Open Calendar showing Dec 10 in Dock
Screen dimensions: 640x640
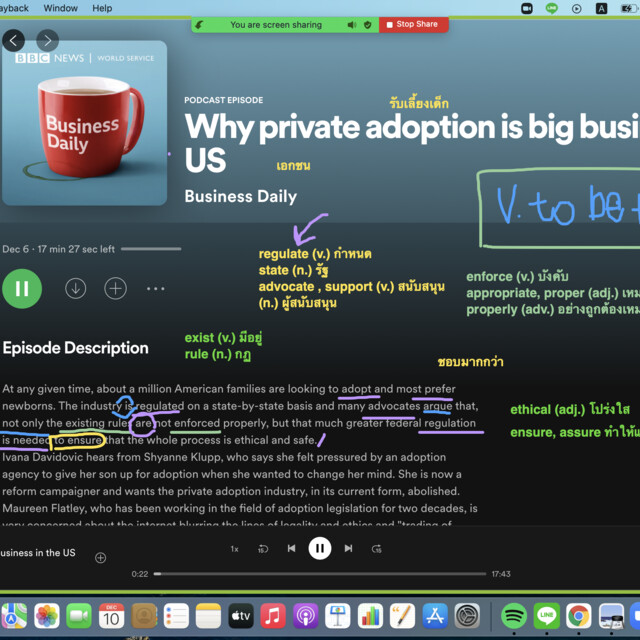click(x=111, y=616)
